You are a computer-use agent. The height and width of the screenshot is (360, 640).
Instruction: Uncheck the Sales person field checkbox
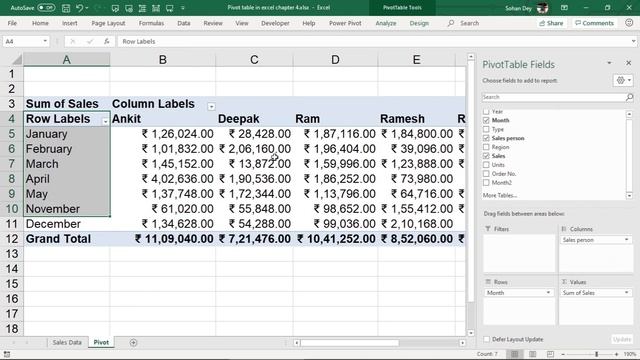486,138
